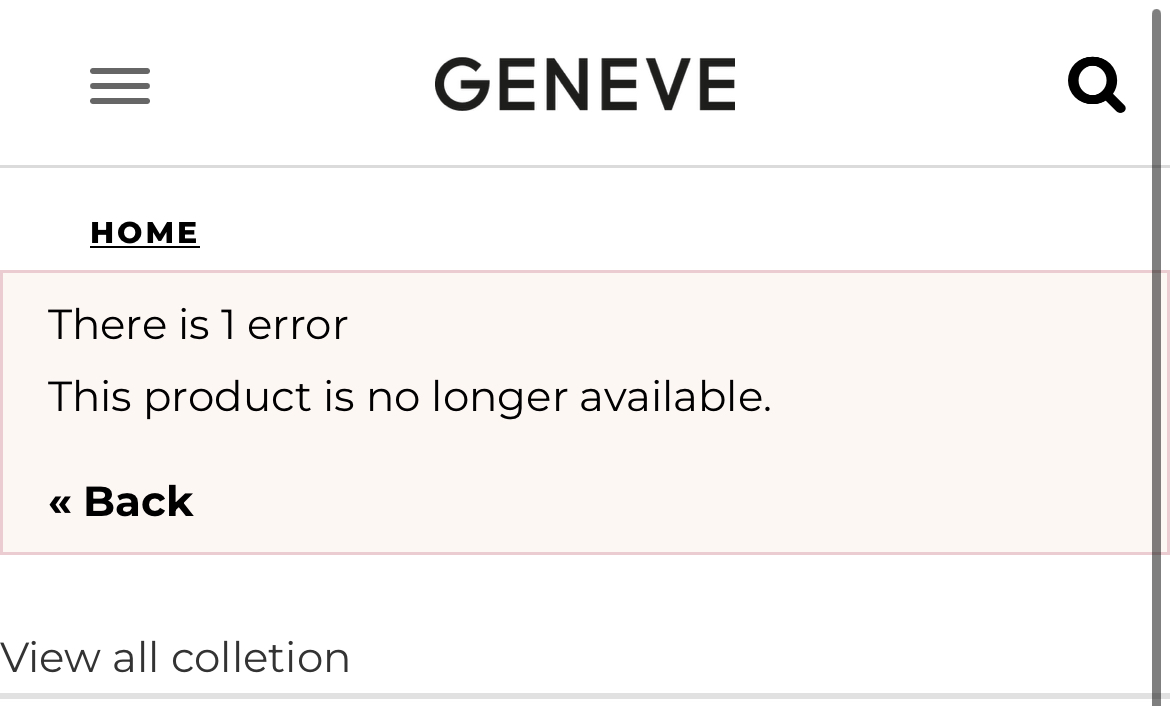Expand the site menu with three-line icon
Image resolution: width=1170 pixels, height=706 pixels.
(120, 85)
